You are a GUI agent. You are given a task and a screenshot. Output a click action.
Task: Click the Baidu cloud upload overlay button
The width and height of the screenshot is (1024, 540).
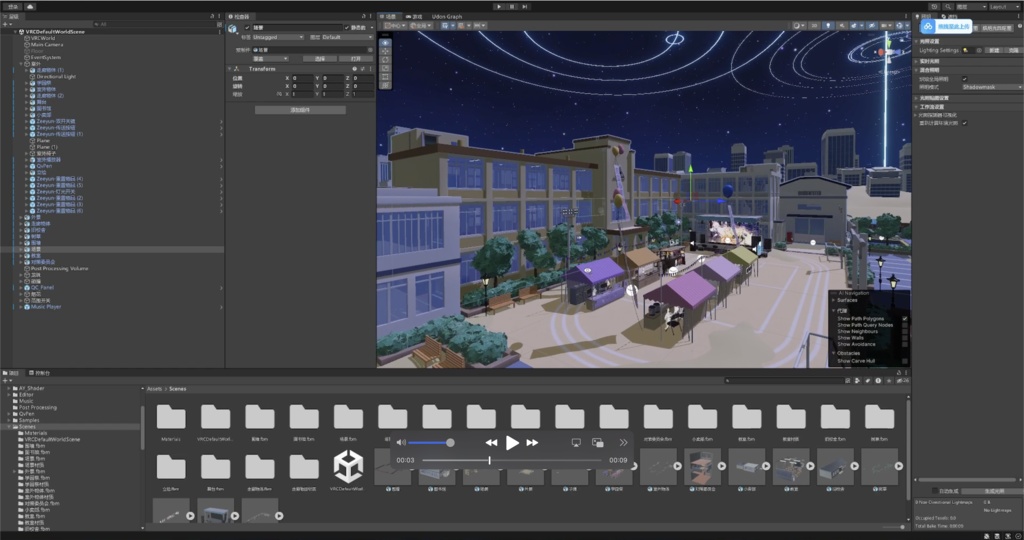tap(946, 27)
